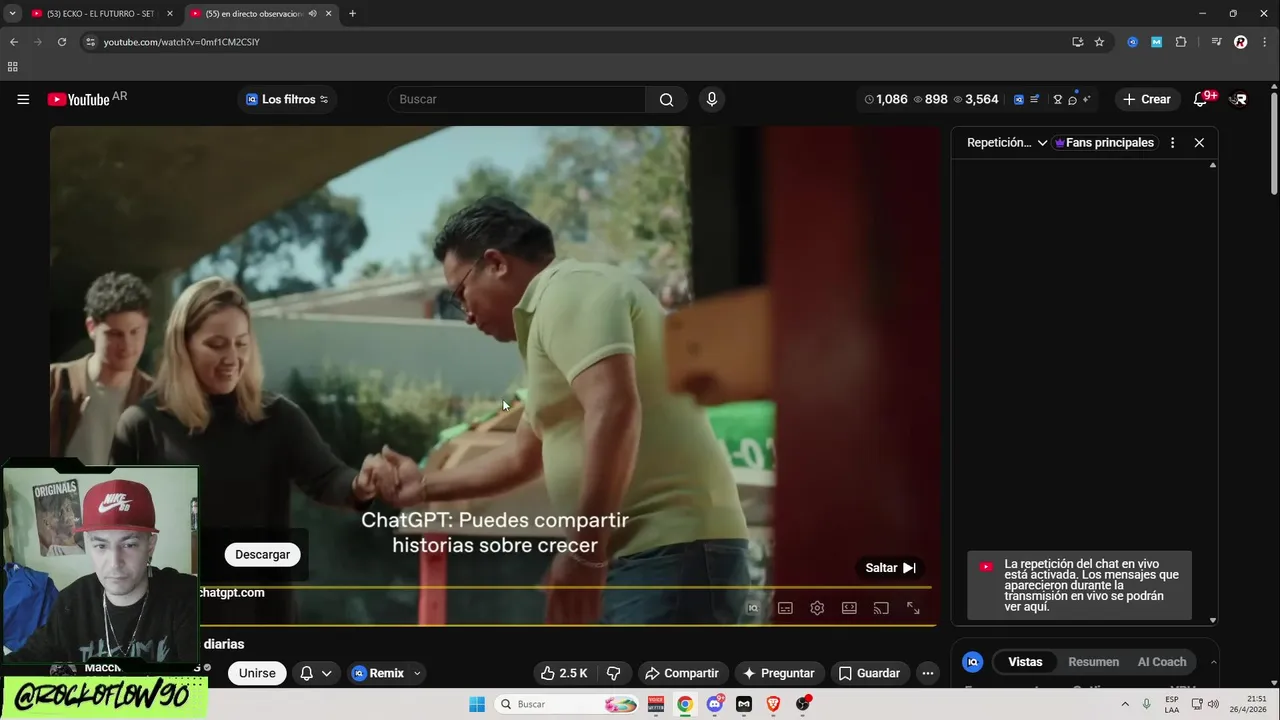Open Chrome media controls icon

tap(1216, 42)
